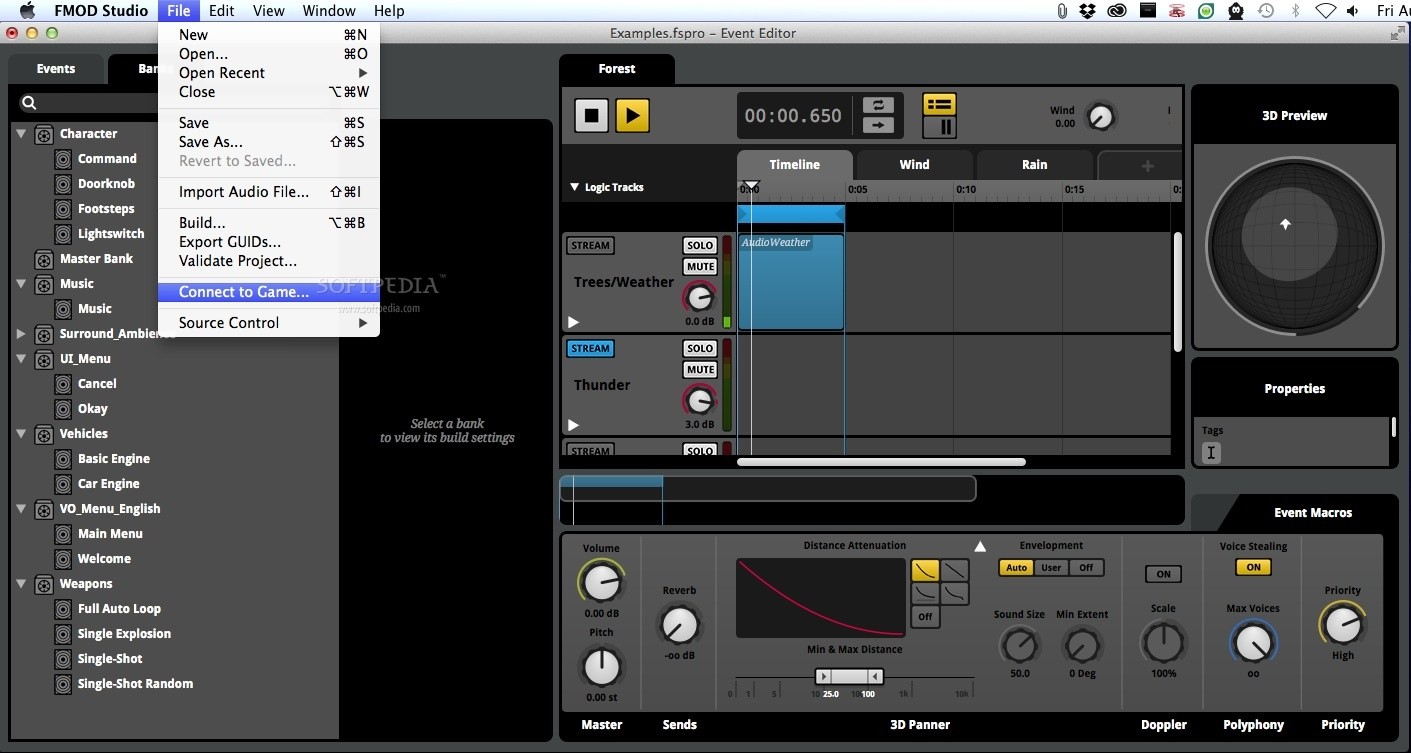Click the follow-cursor arrow icon under the loop icon
Screen dimensions: 1411x753
pos(878,125)
